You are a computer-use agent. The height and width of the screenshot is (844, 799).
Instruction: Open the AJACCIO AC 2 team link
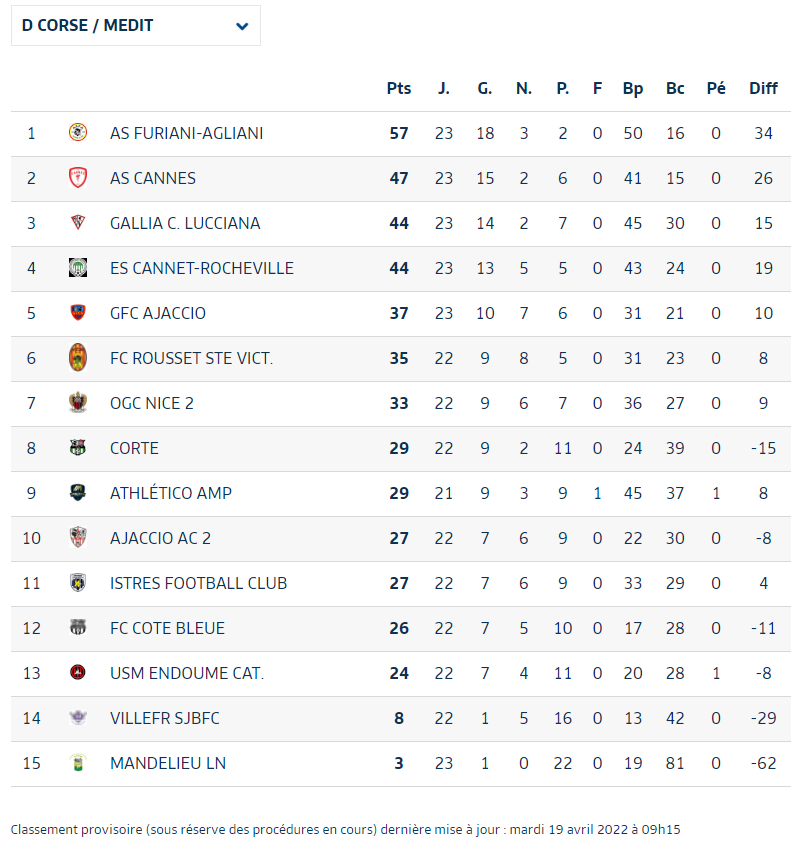click(x=160, y=538)
